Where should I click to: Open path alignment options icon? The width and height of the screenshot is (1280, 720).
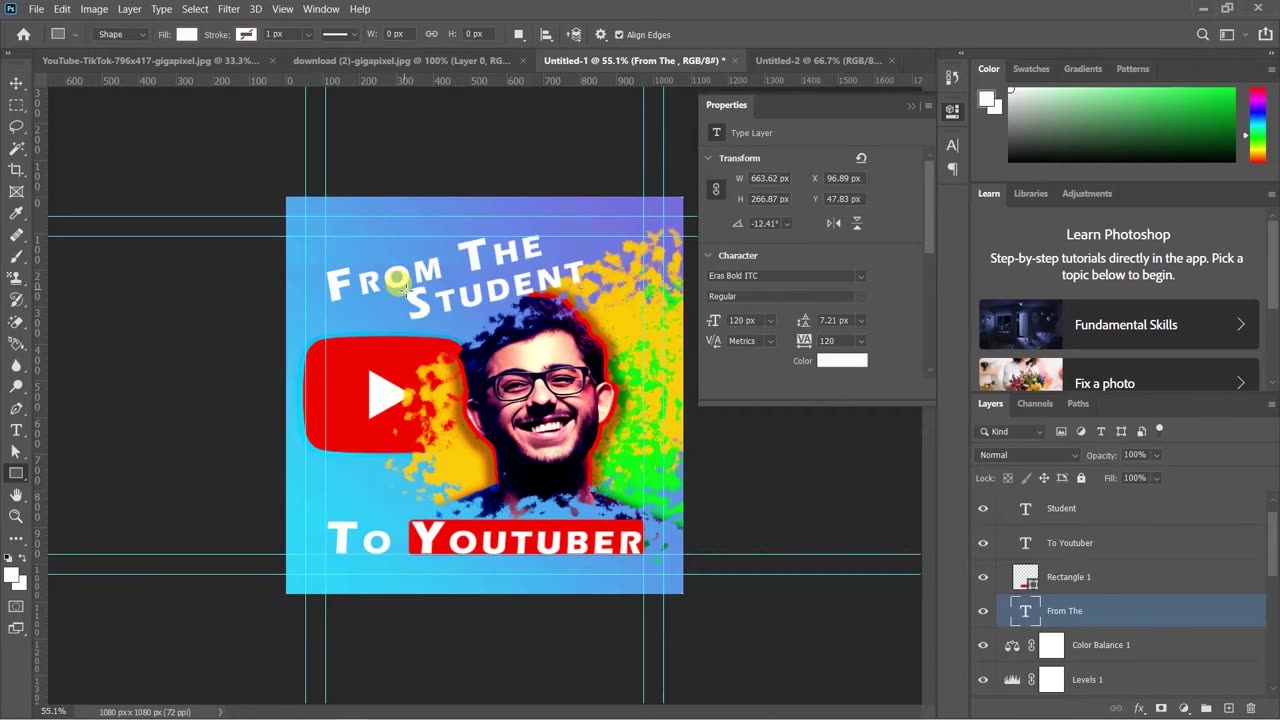(x=546, y=34)
